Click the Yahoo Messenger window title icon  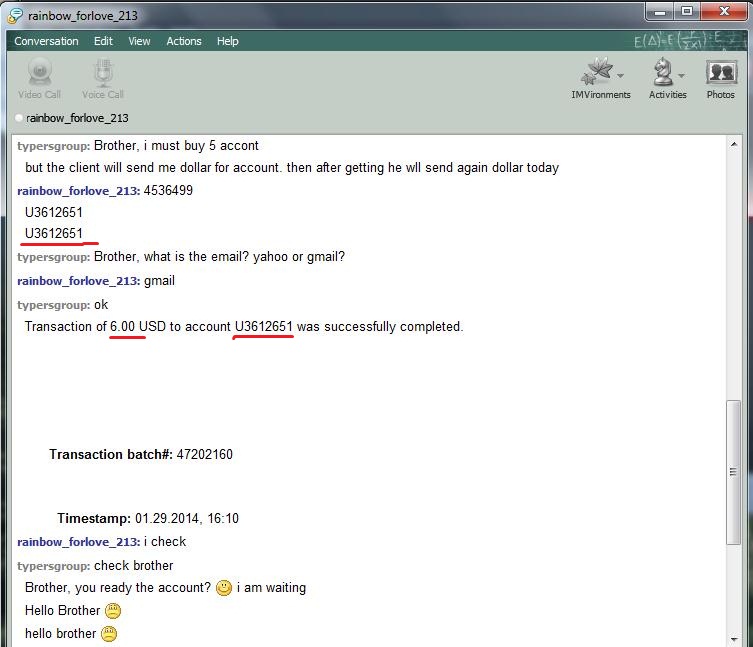[x=14, y=16]
